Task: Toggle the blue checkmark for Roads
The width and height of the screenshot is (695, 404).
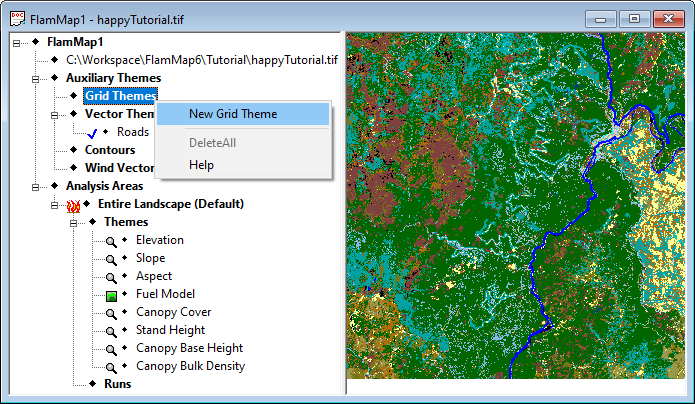Action: (x=92, y=133)
